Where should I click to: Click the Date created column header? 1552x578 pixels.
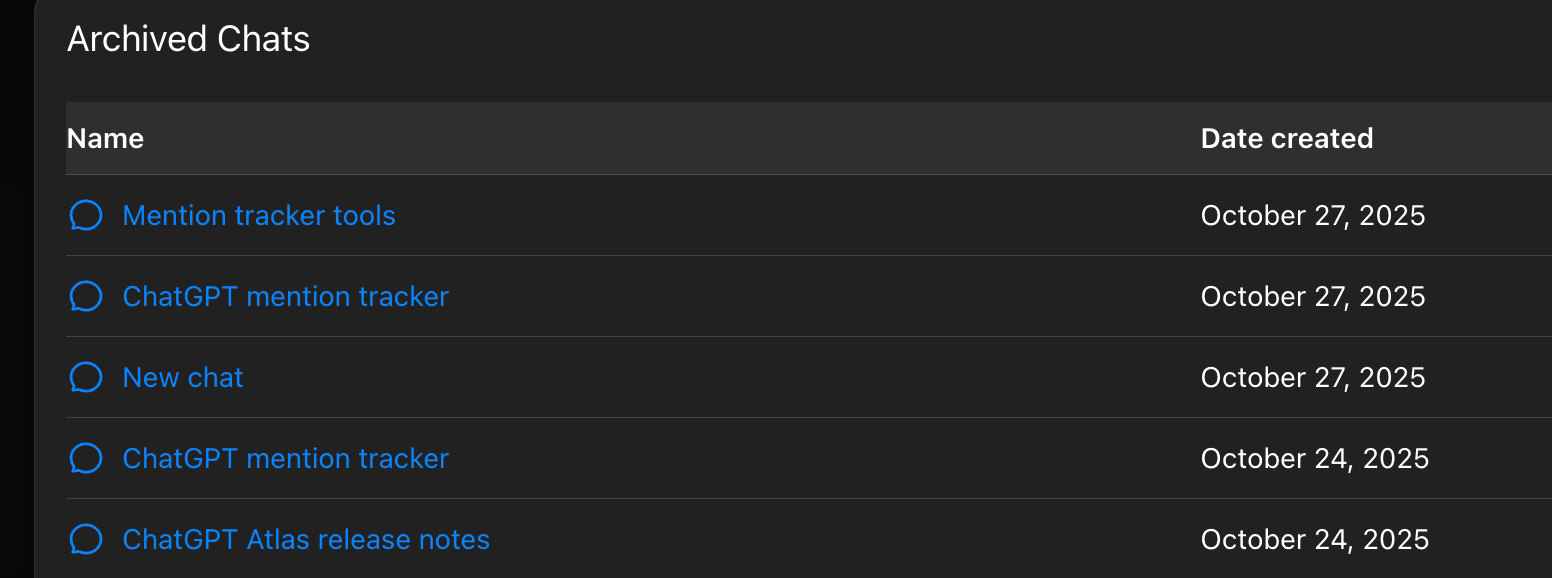[x=1287, y=138]
